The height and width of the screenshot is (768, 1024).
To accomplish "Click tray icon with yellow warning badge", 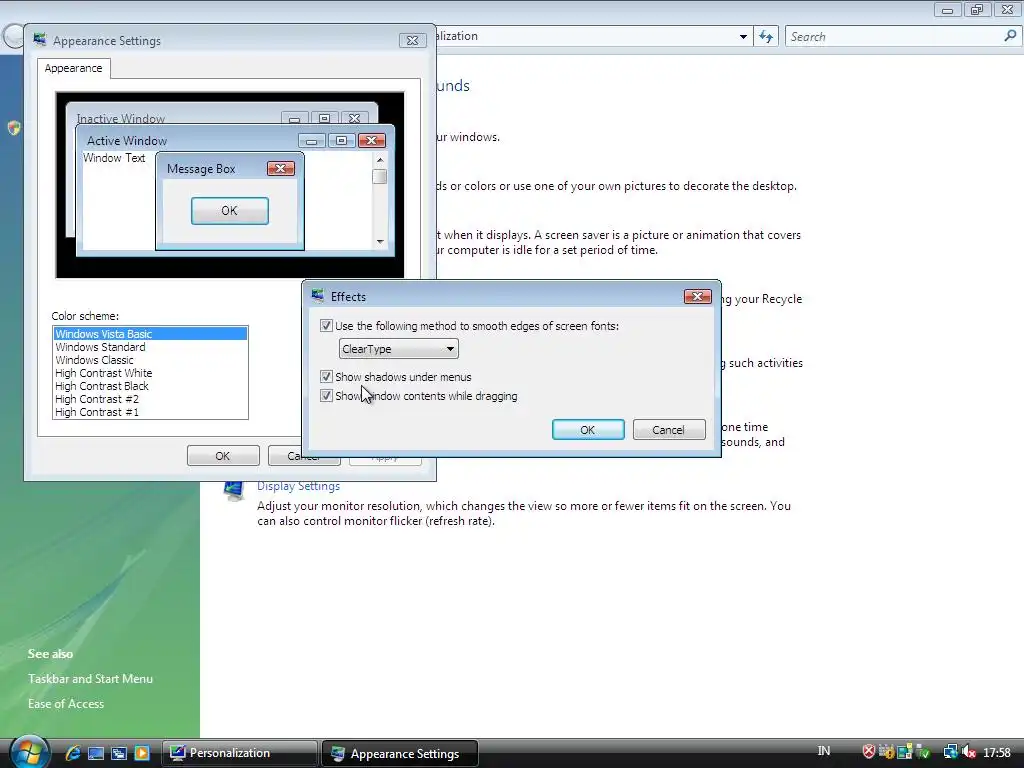I will point(886,752).
